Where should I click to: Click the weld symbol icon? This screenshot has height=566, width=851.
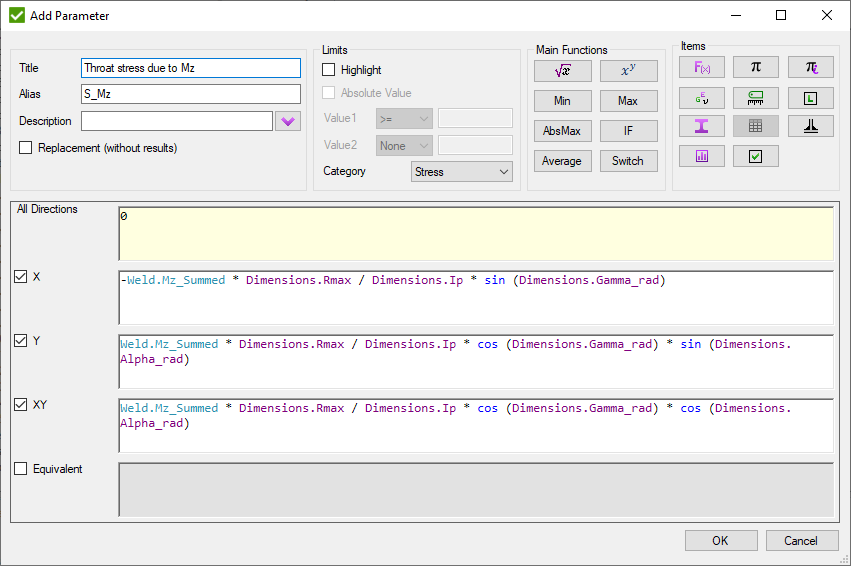click(810, 127)
